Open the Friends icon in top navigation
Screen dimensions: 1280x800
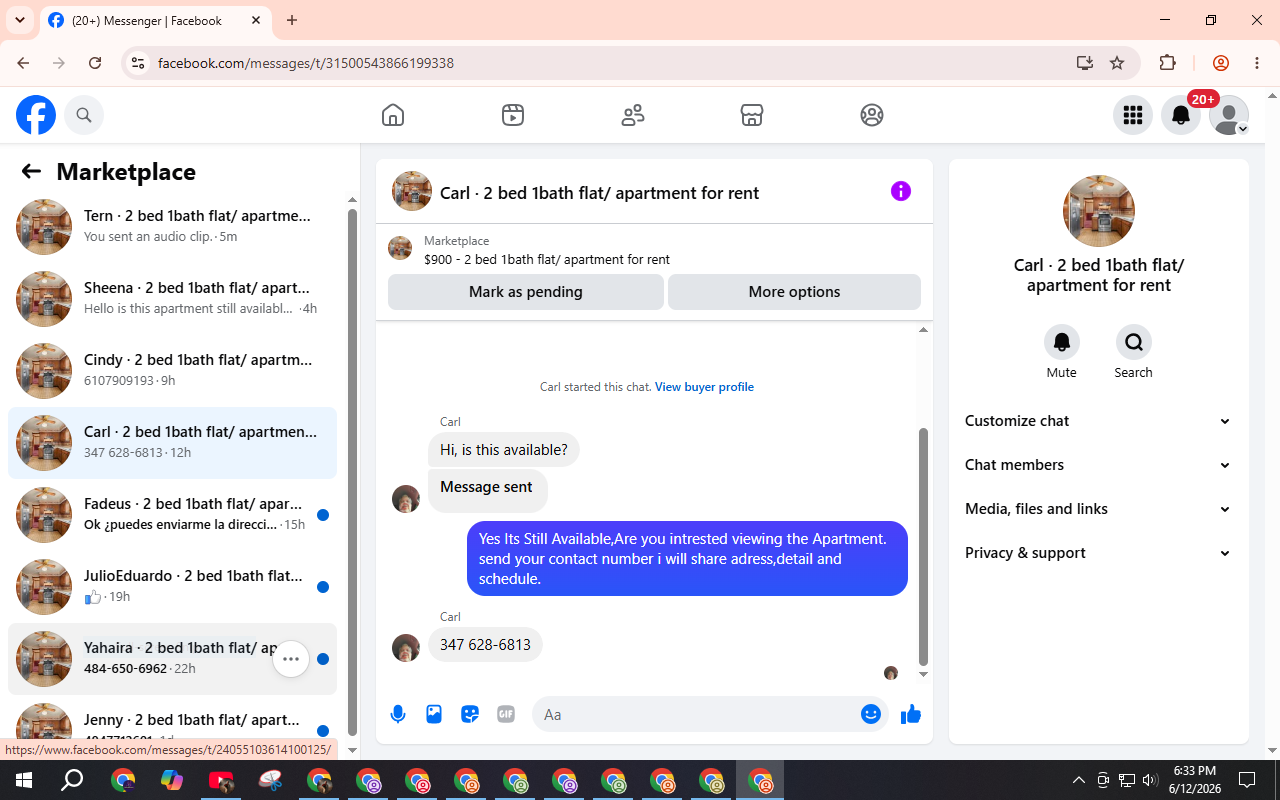pyautogui.click(x=633, y=115)
